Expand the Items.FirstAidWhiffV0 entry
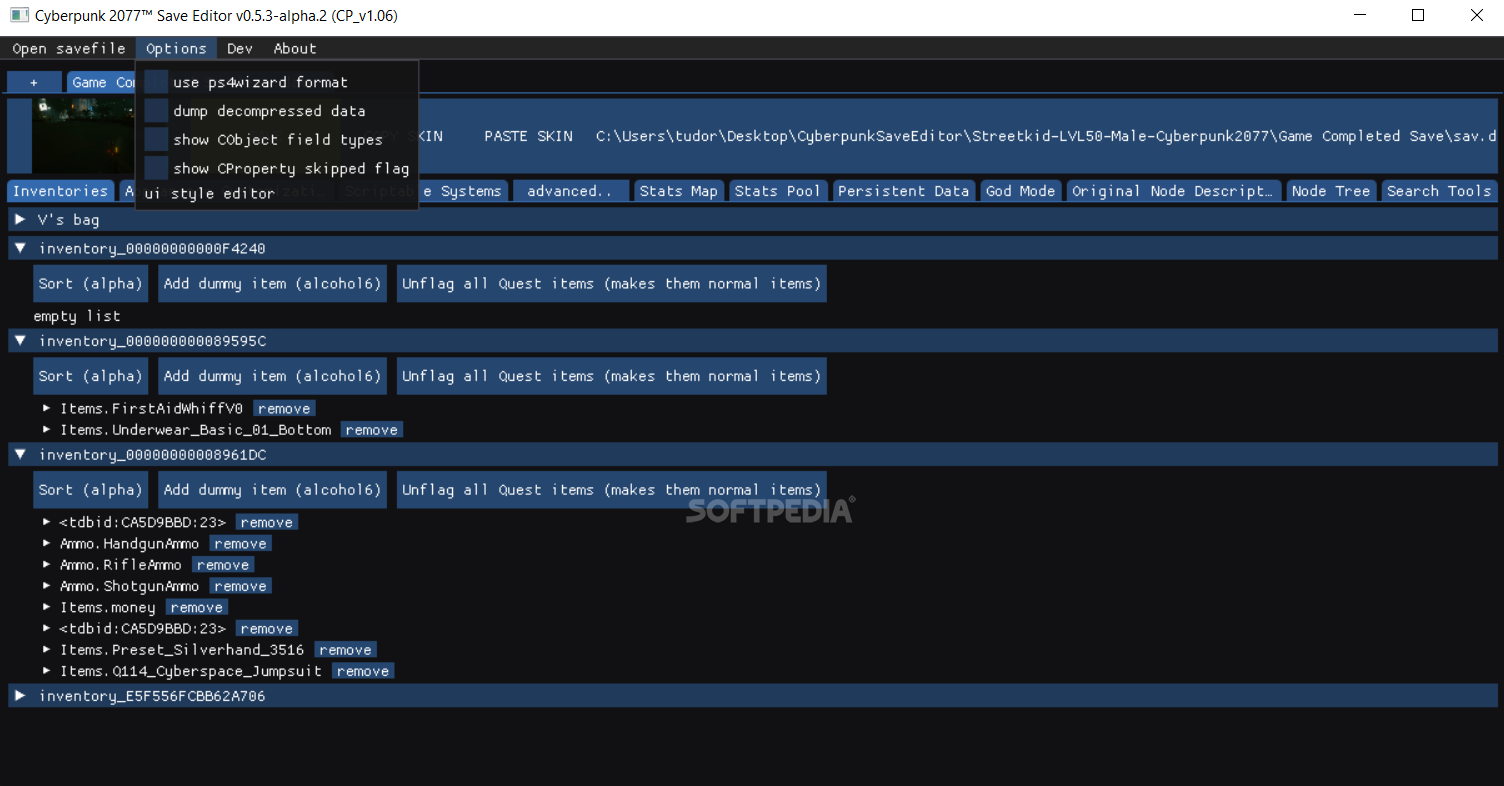1504x786 pixels. [47, 408]
